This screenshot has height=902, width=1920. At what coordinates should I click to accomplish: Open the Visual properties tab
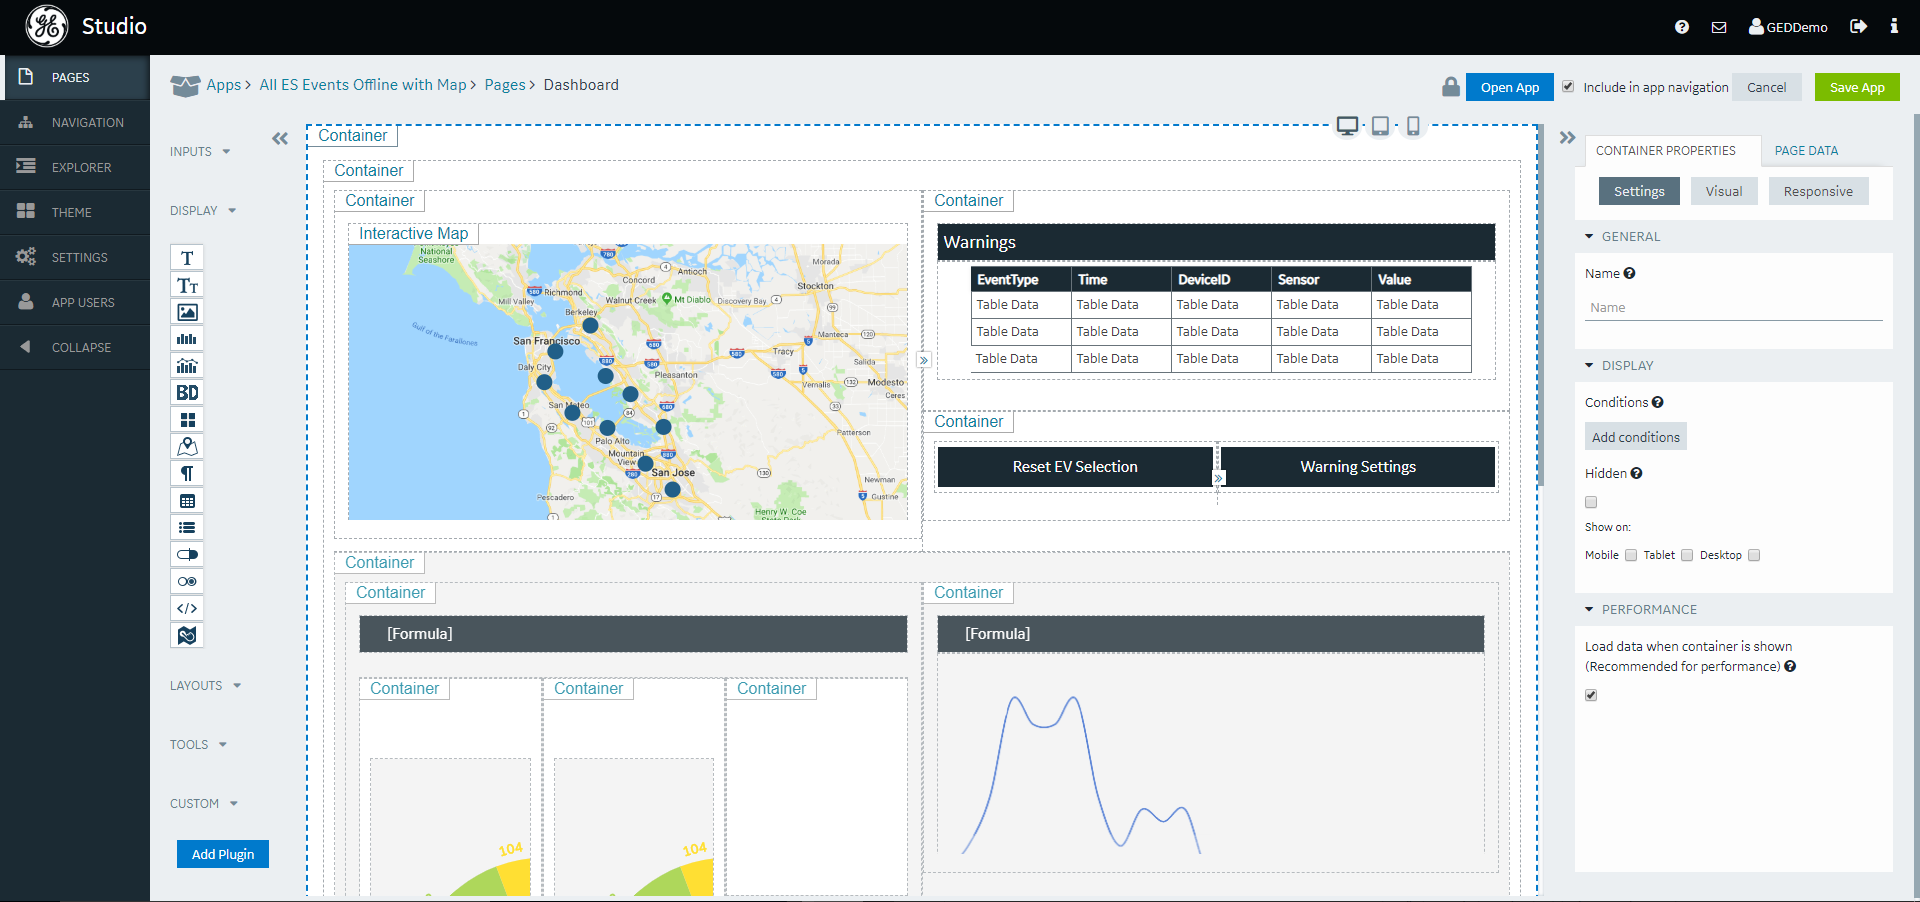pos(1723,192)
